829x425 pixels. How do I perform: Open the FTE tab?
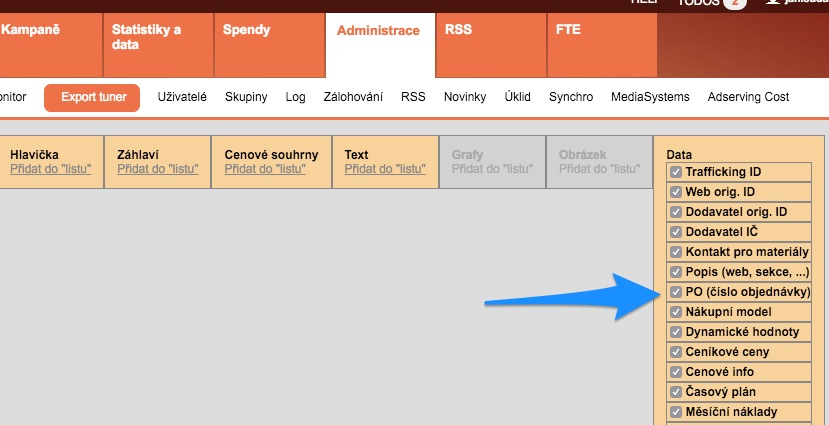(568, 31)
